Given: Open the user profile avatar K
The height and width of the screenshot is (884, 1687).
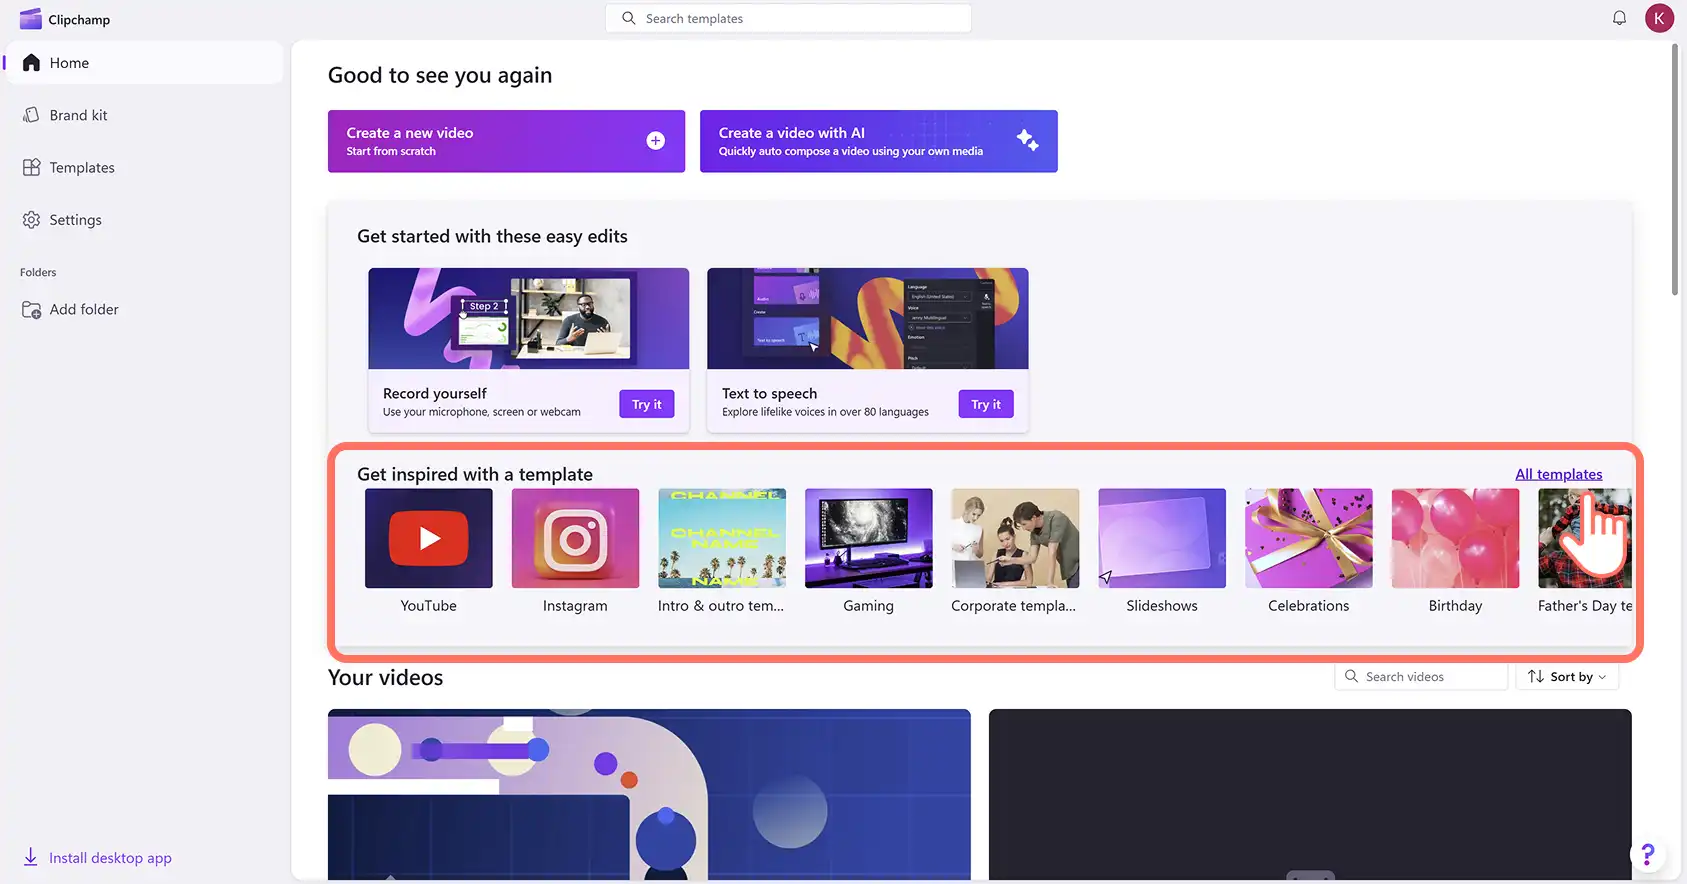Looking at the screenshot, I should (1659, 18).
